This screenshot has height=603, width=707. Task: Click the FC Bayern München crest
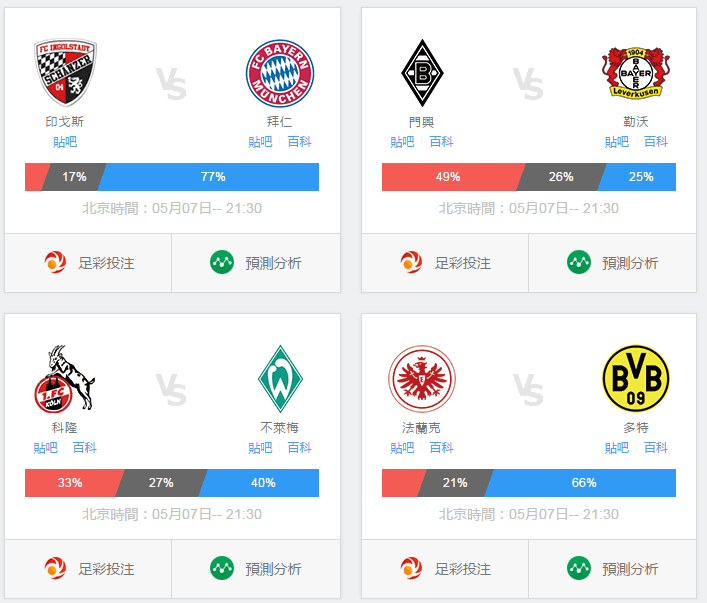click(280, 73)
